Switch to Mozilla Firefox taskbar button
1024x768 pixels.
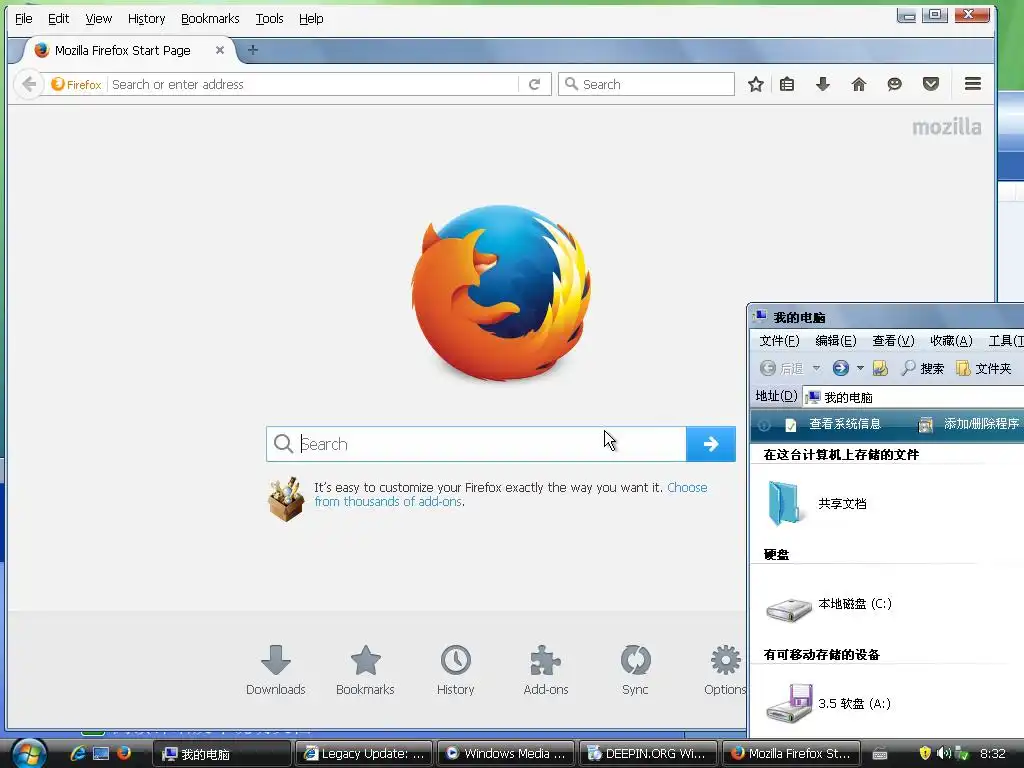[x=790, y=754]
